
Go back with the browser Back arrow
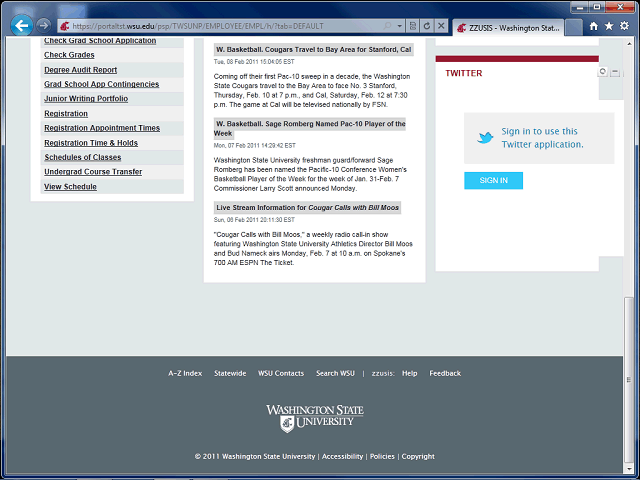point(21,26)
